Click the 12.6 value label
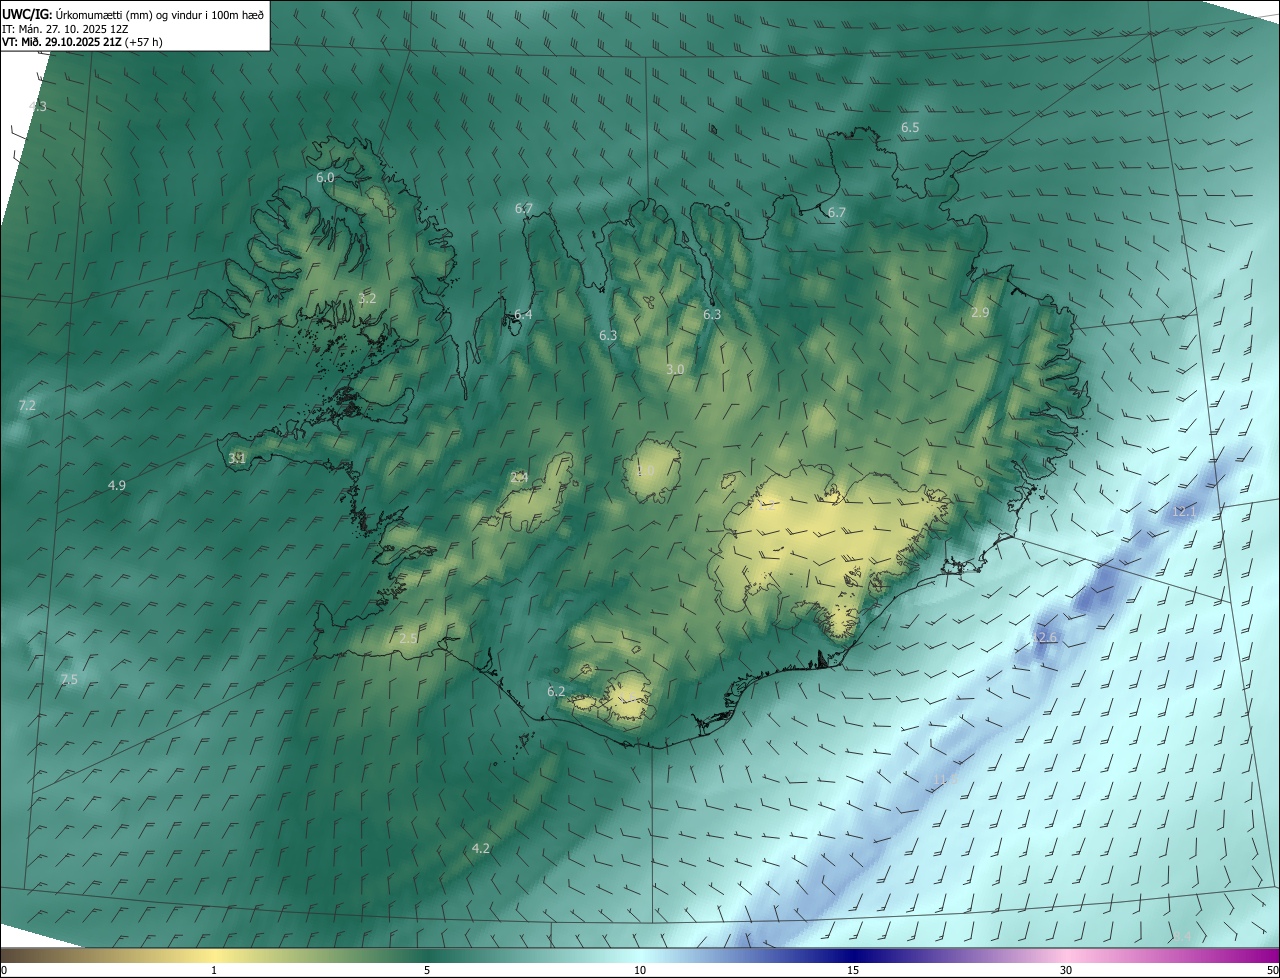1280x978 pixels. tap(1044, 637)
